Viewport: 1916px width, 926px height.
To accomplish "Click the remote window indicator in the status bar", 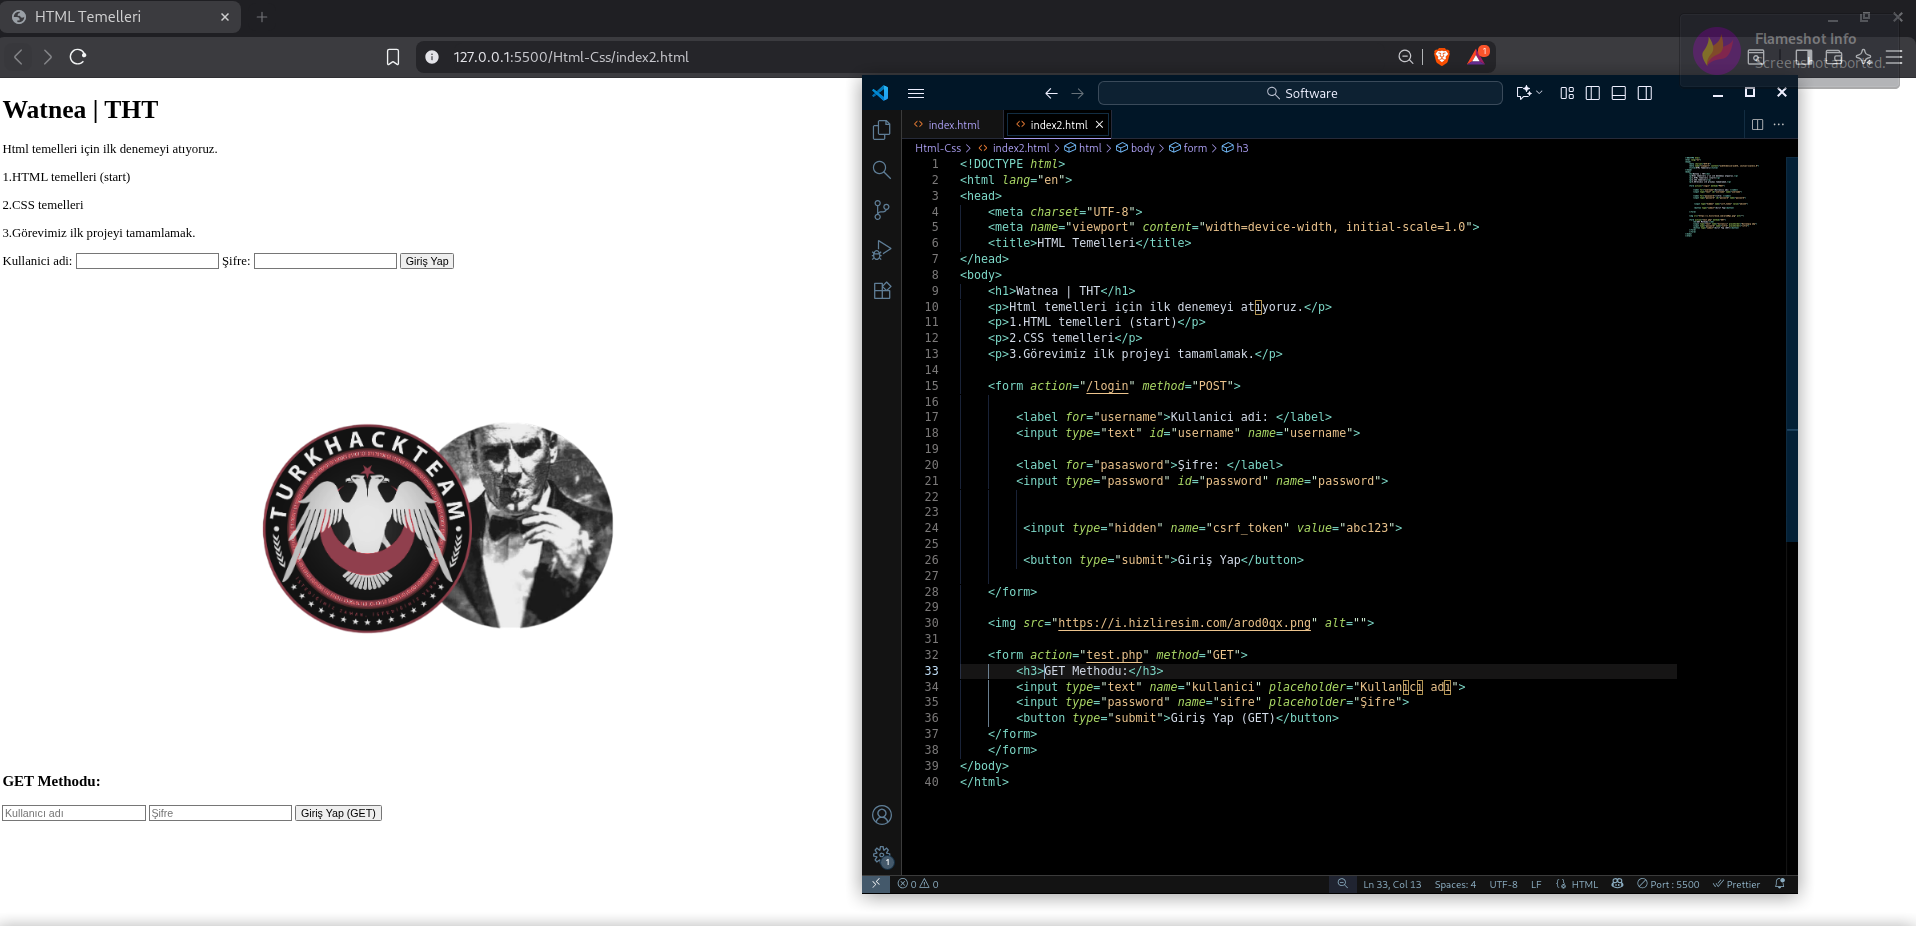I will click(x=876, y=884).
